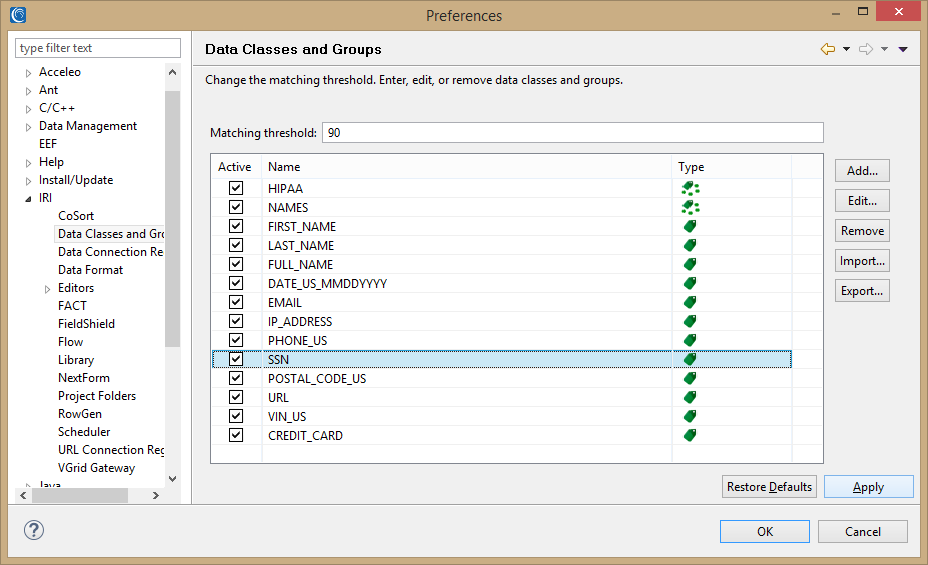Image resolution: width=928 pixels, height=565 pixels.
Task: Uncheck the CREDIT_CARD active checkbox
Action: (x=236, y=435)
